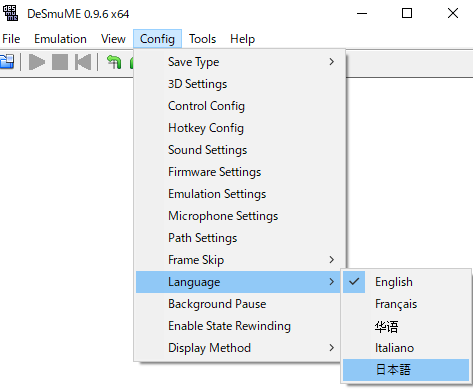Open the File menu

pos(11,39)
